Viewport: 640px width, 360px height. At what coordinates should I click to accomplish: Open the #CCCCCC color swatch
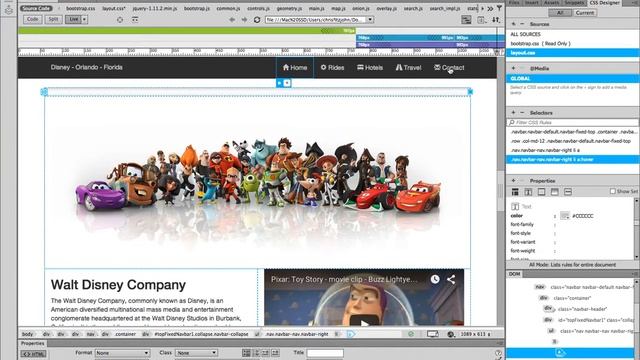(x=564, y=216)
